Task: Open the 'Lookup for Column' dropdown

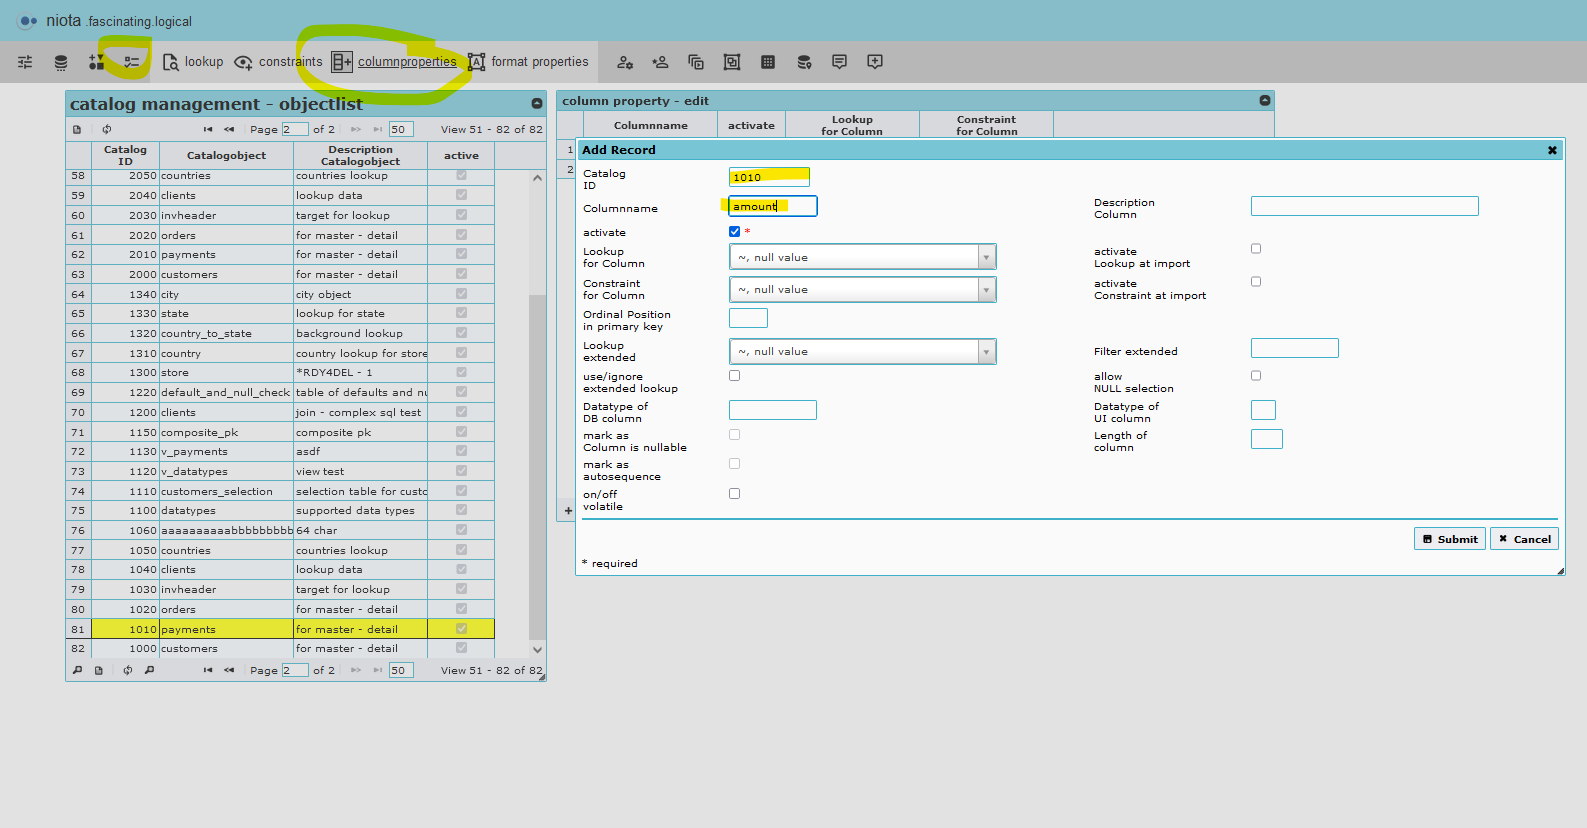Action: pyautogui.click(x=862, y=257)
